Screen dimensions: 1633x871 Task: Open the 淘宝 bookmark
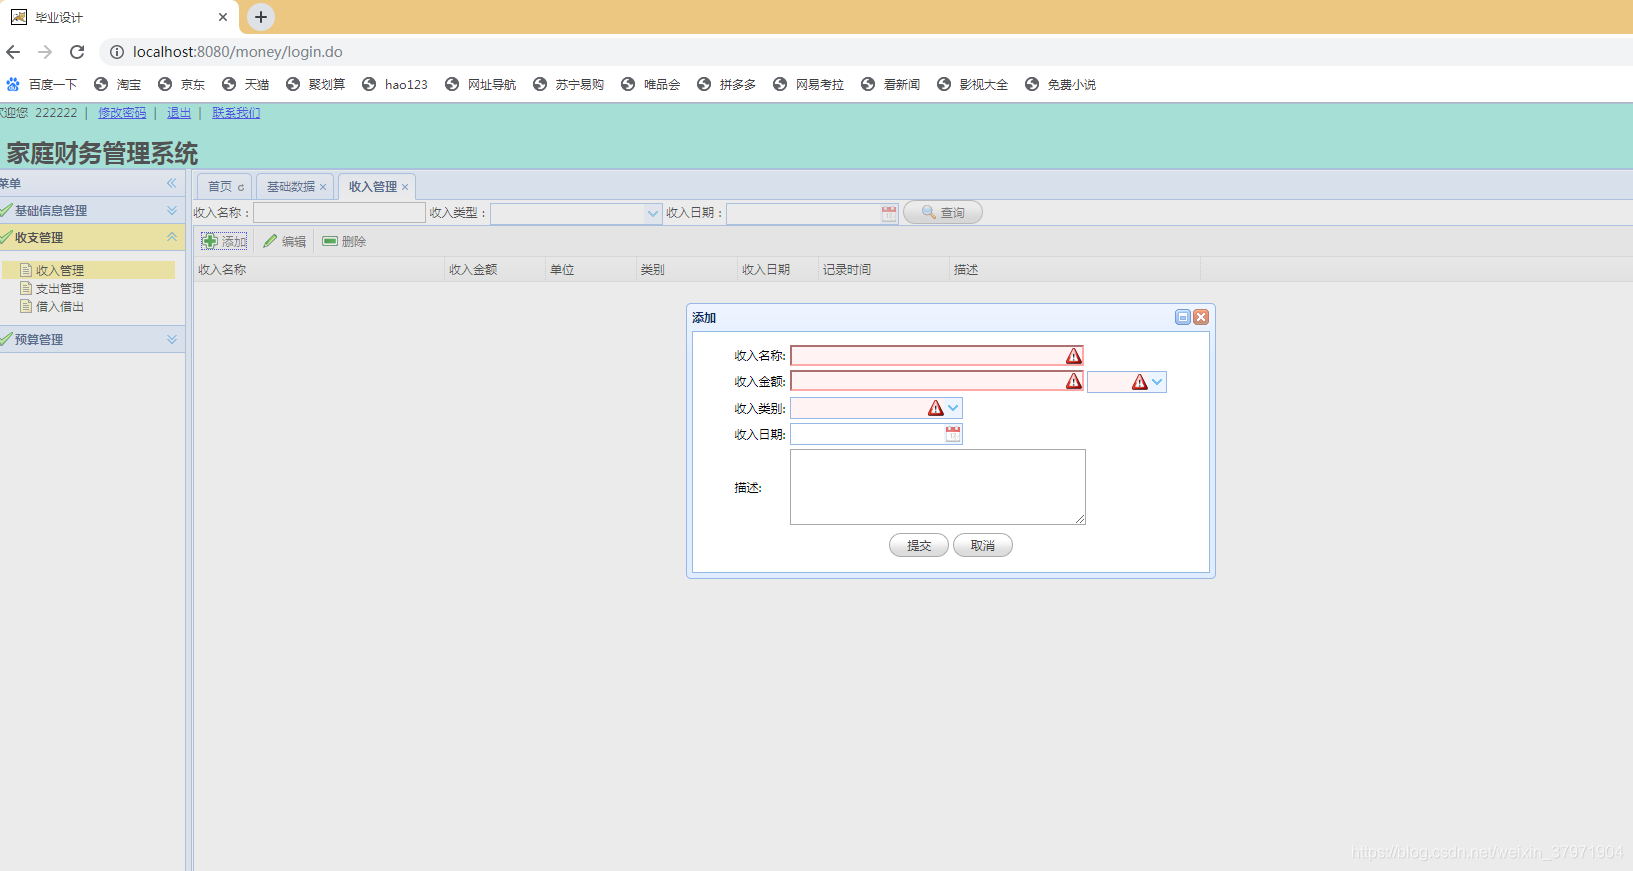pyautogui.click(x=118, y=85)
